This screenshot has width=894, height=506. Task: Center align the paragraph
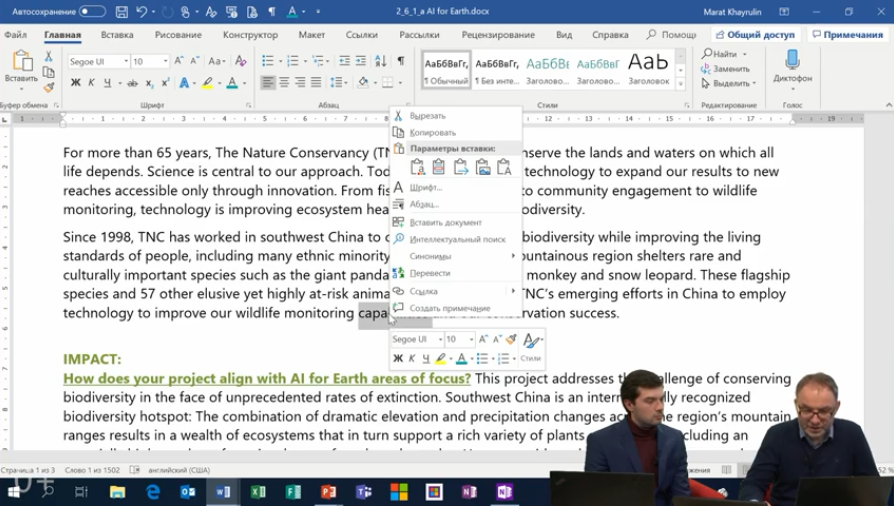(x=283, y=83)
